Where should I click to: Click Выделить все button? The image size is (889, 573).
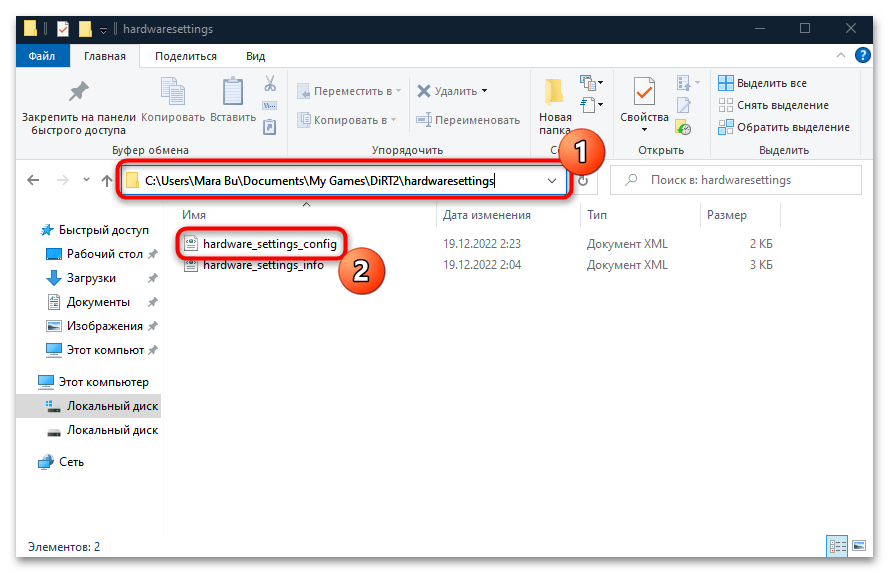(x=771, y=83)
